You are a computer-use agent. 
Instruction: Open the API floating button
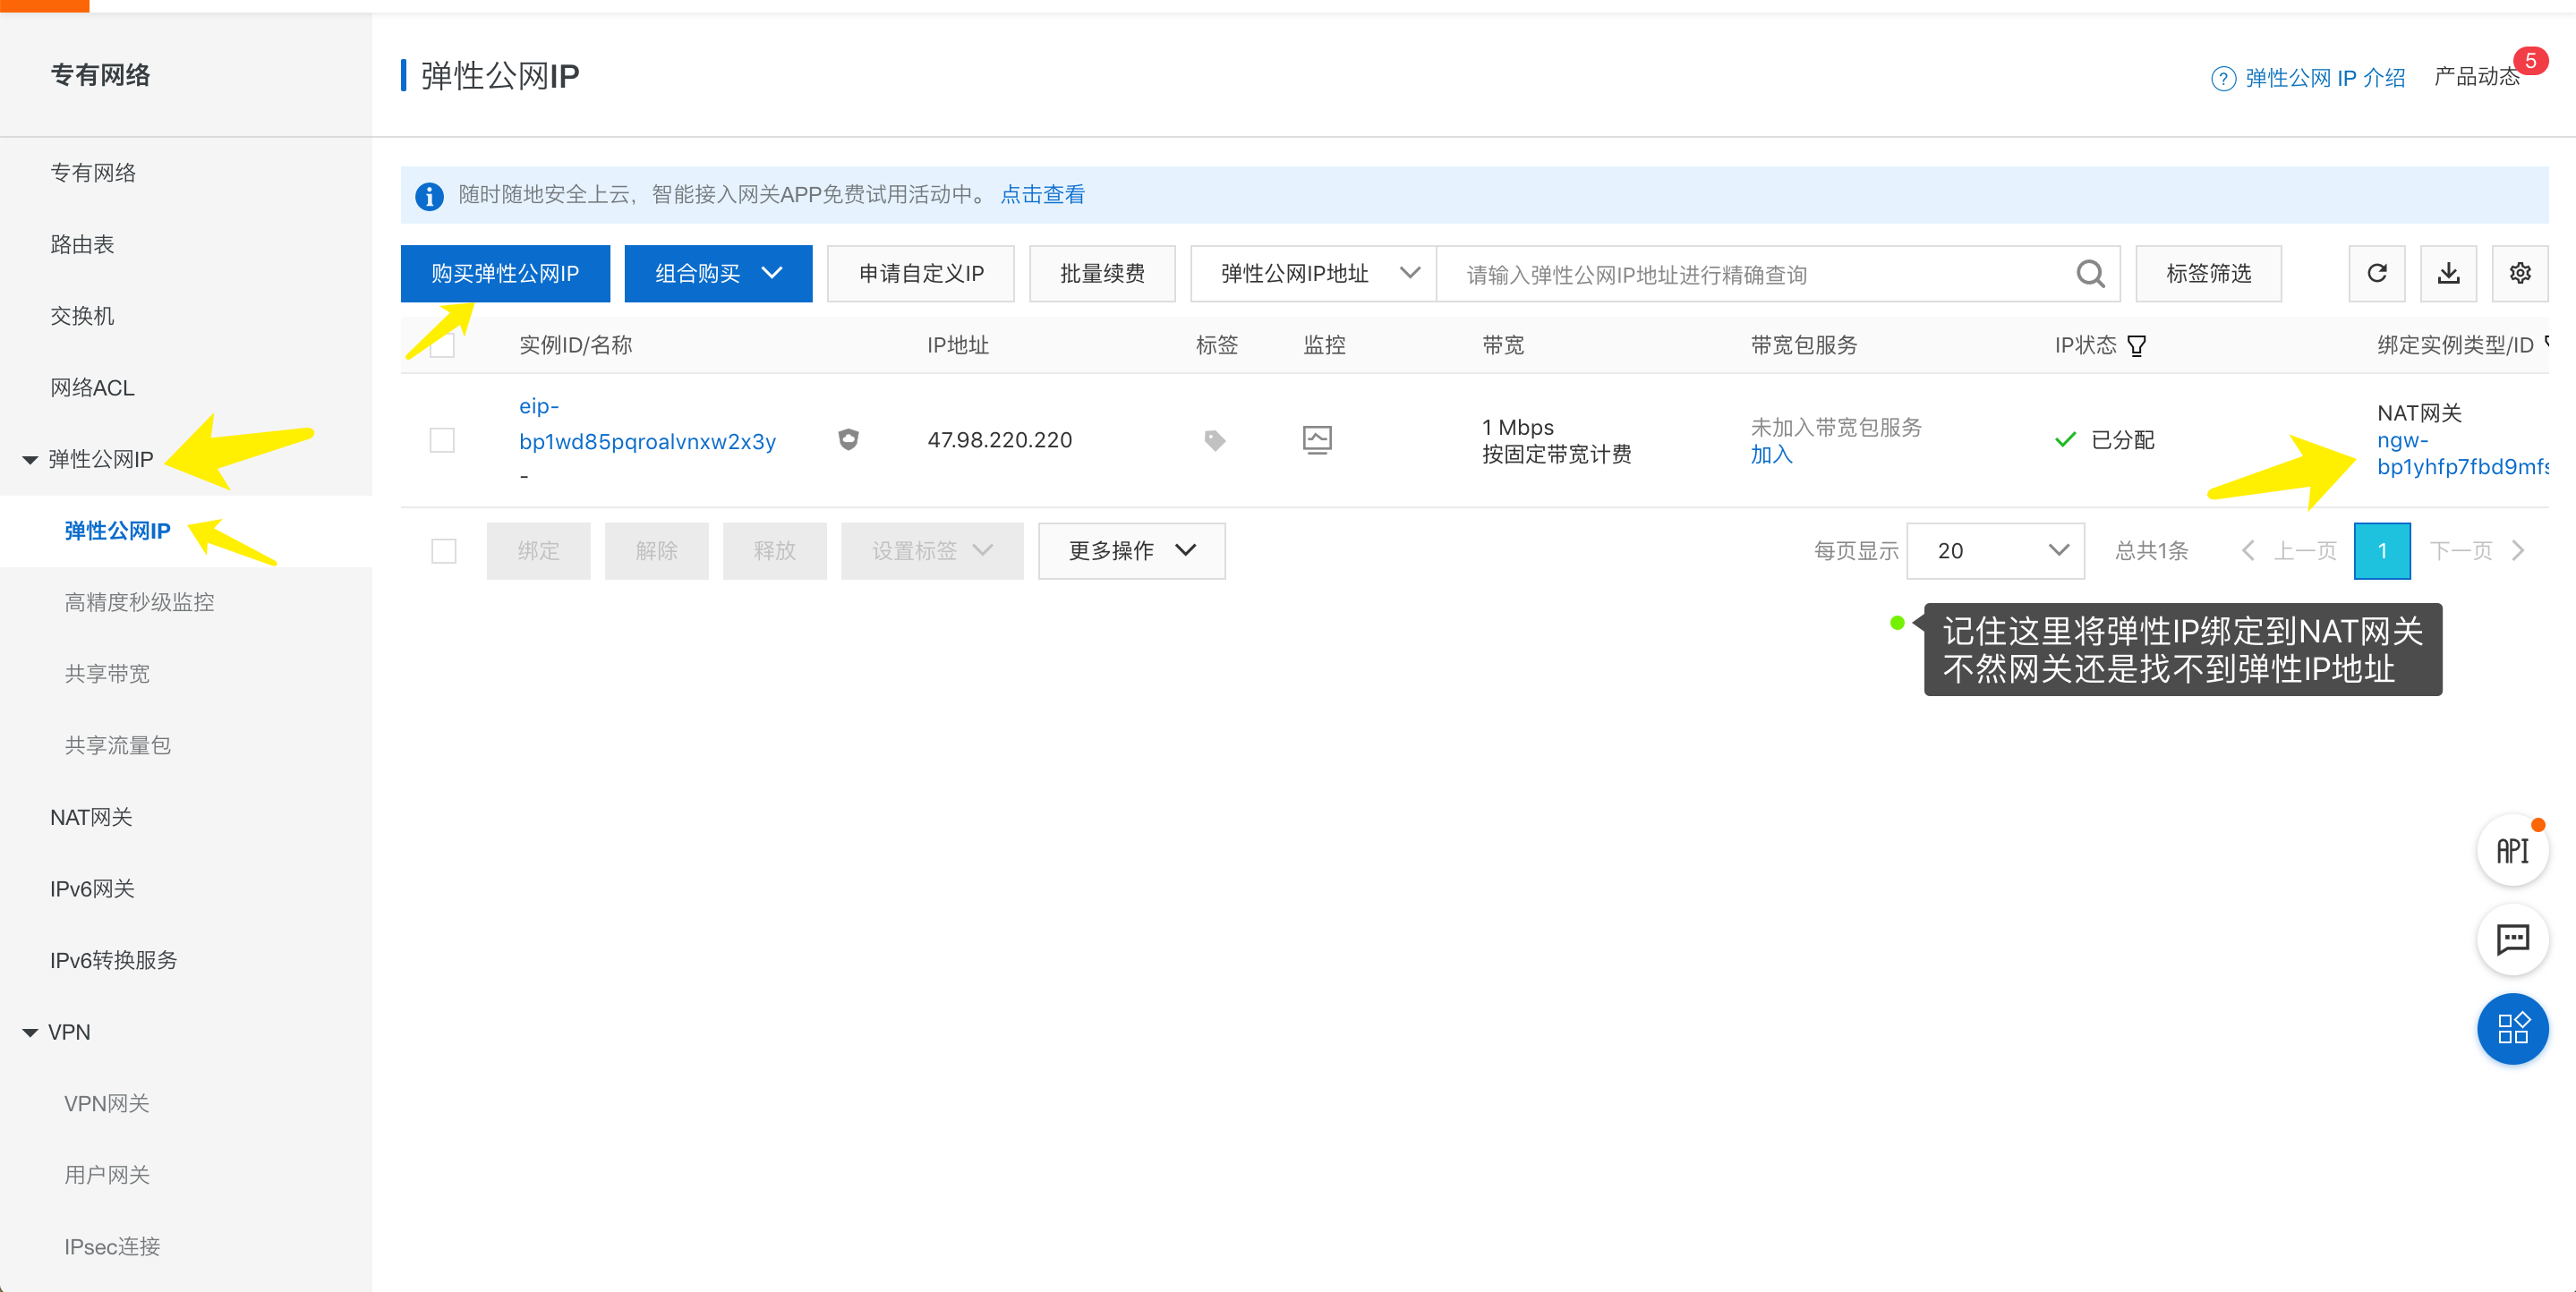tap(2512, 851)
